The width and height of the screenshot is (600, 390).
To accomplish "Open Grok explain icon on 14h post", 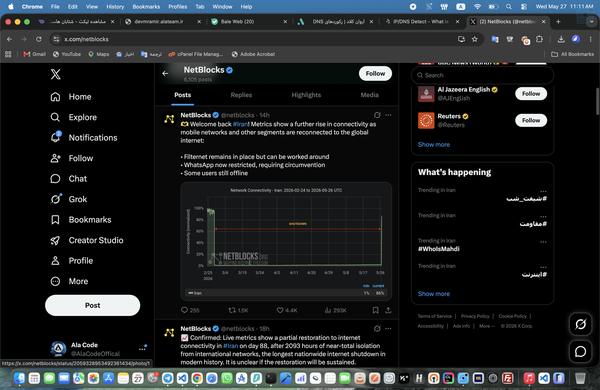I will point(377,115).
